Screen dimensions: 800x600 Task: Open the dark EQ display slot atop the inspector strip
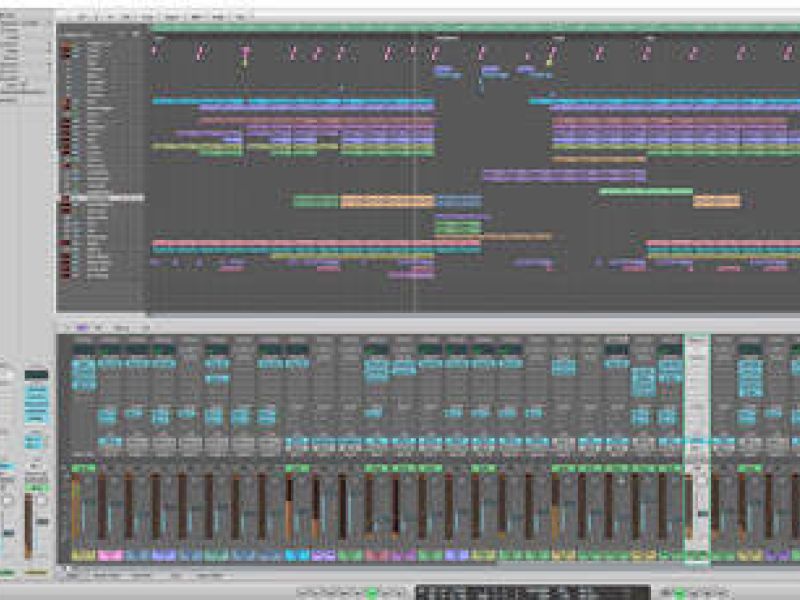(x=36, y=374)
